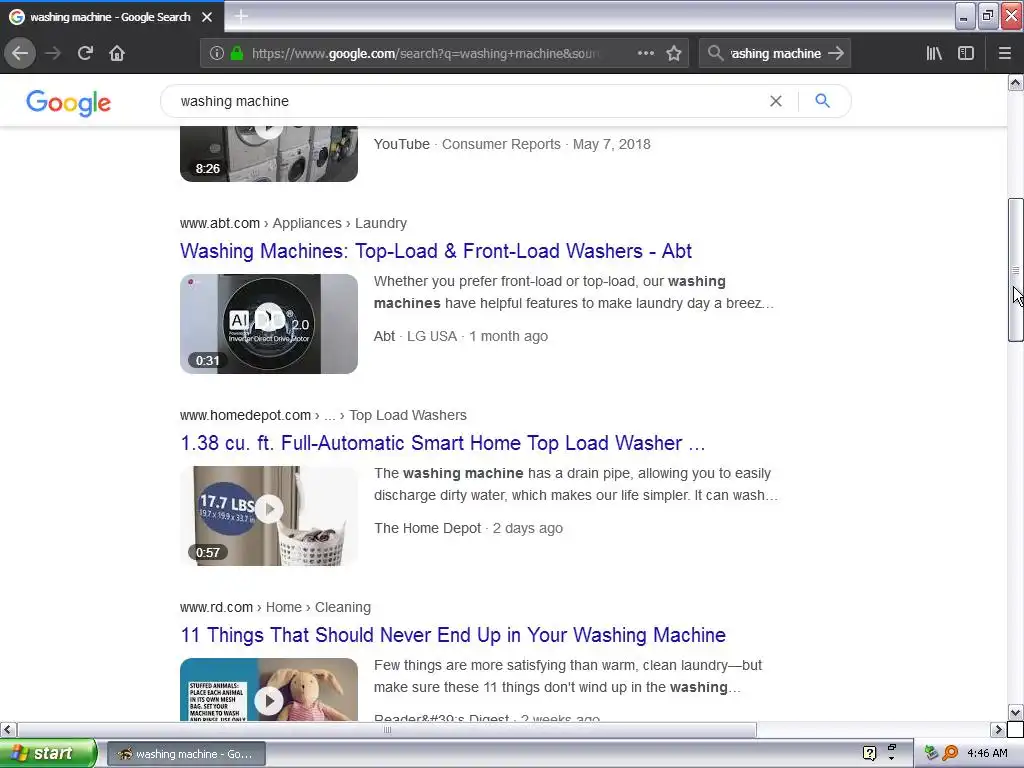Click the 'Consumer Reports' source text
Screen dimensions: 1024x768
[x=501, y=144]
